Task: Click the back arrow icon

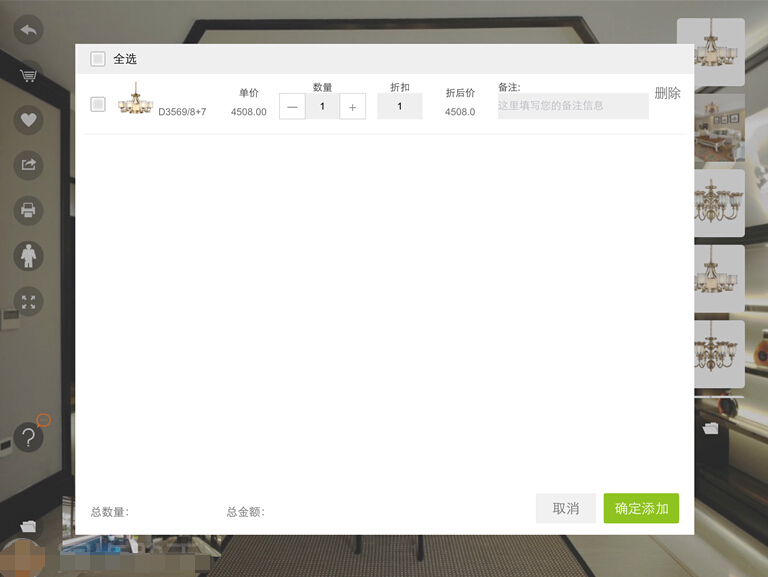Action: (x=28, y=30)
